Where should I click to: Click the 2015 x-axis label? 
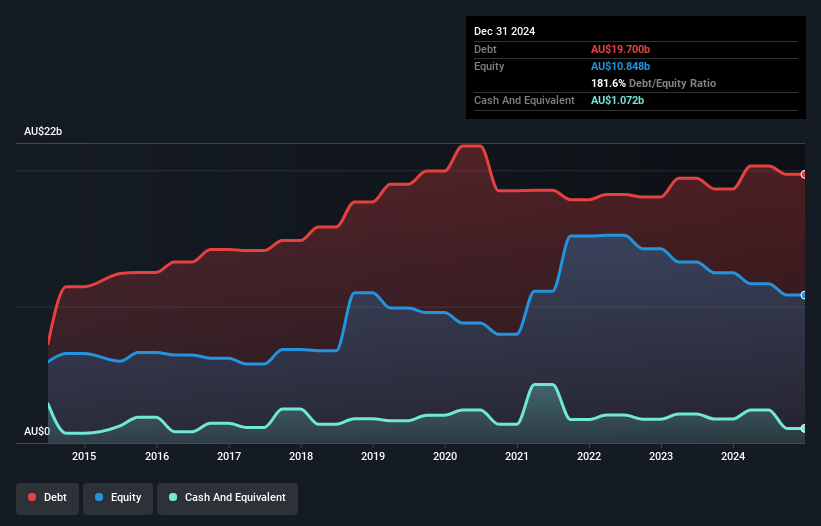coord(84,456)
